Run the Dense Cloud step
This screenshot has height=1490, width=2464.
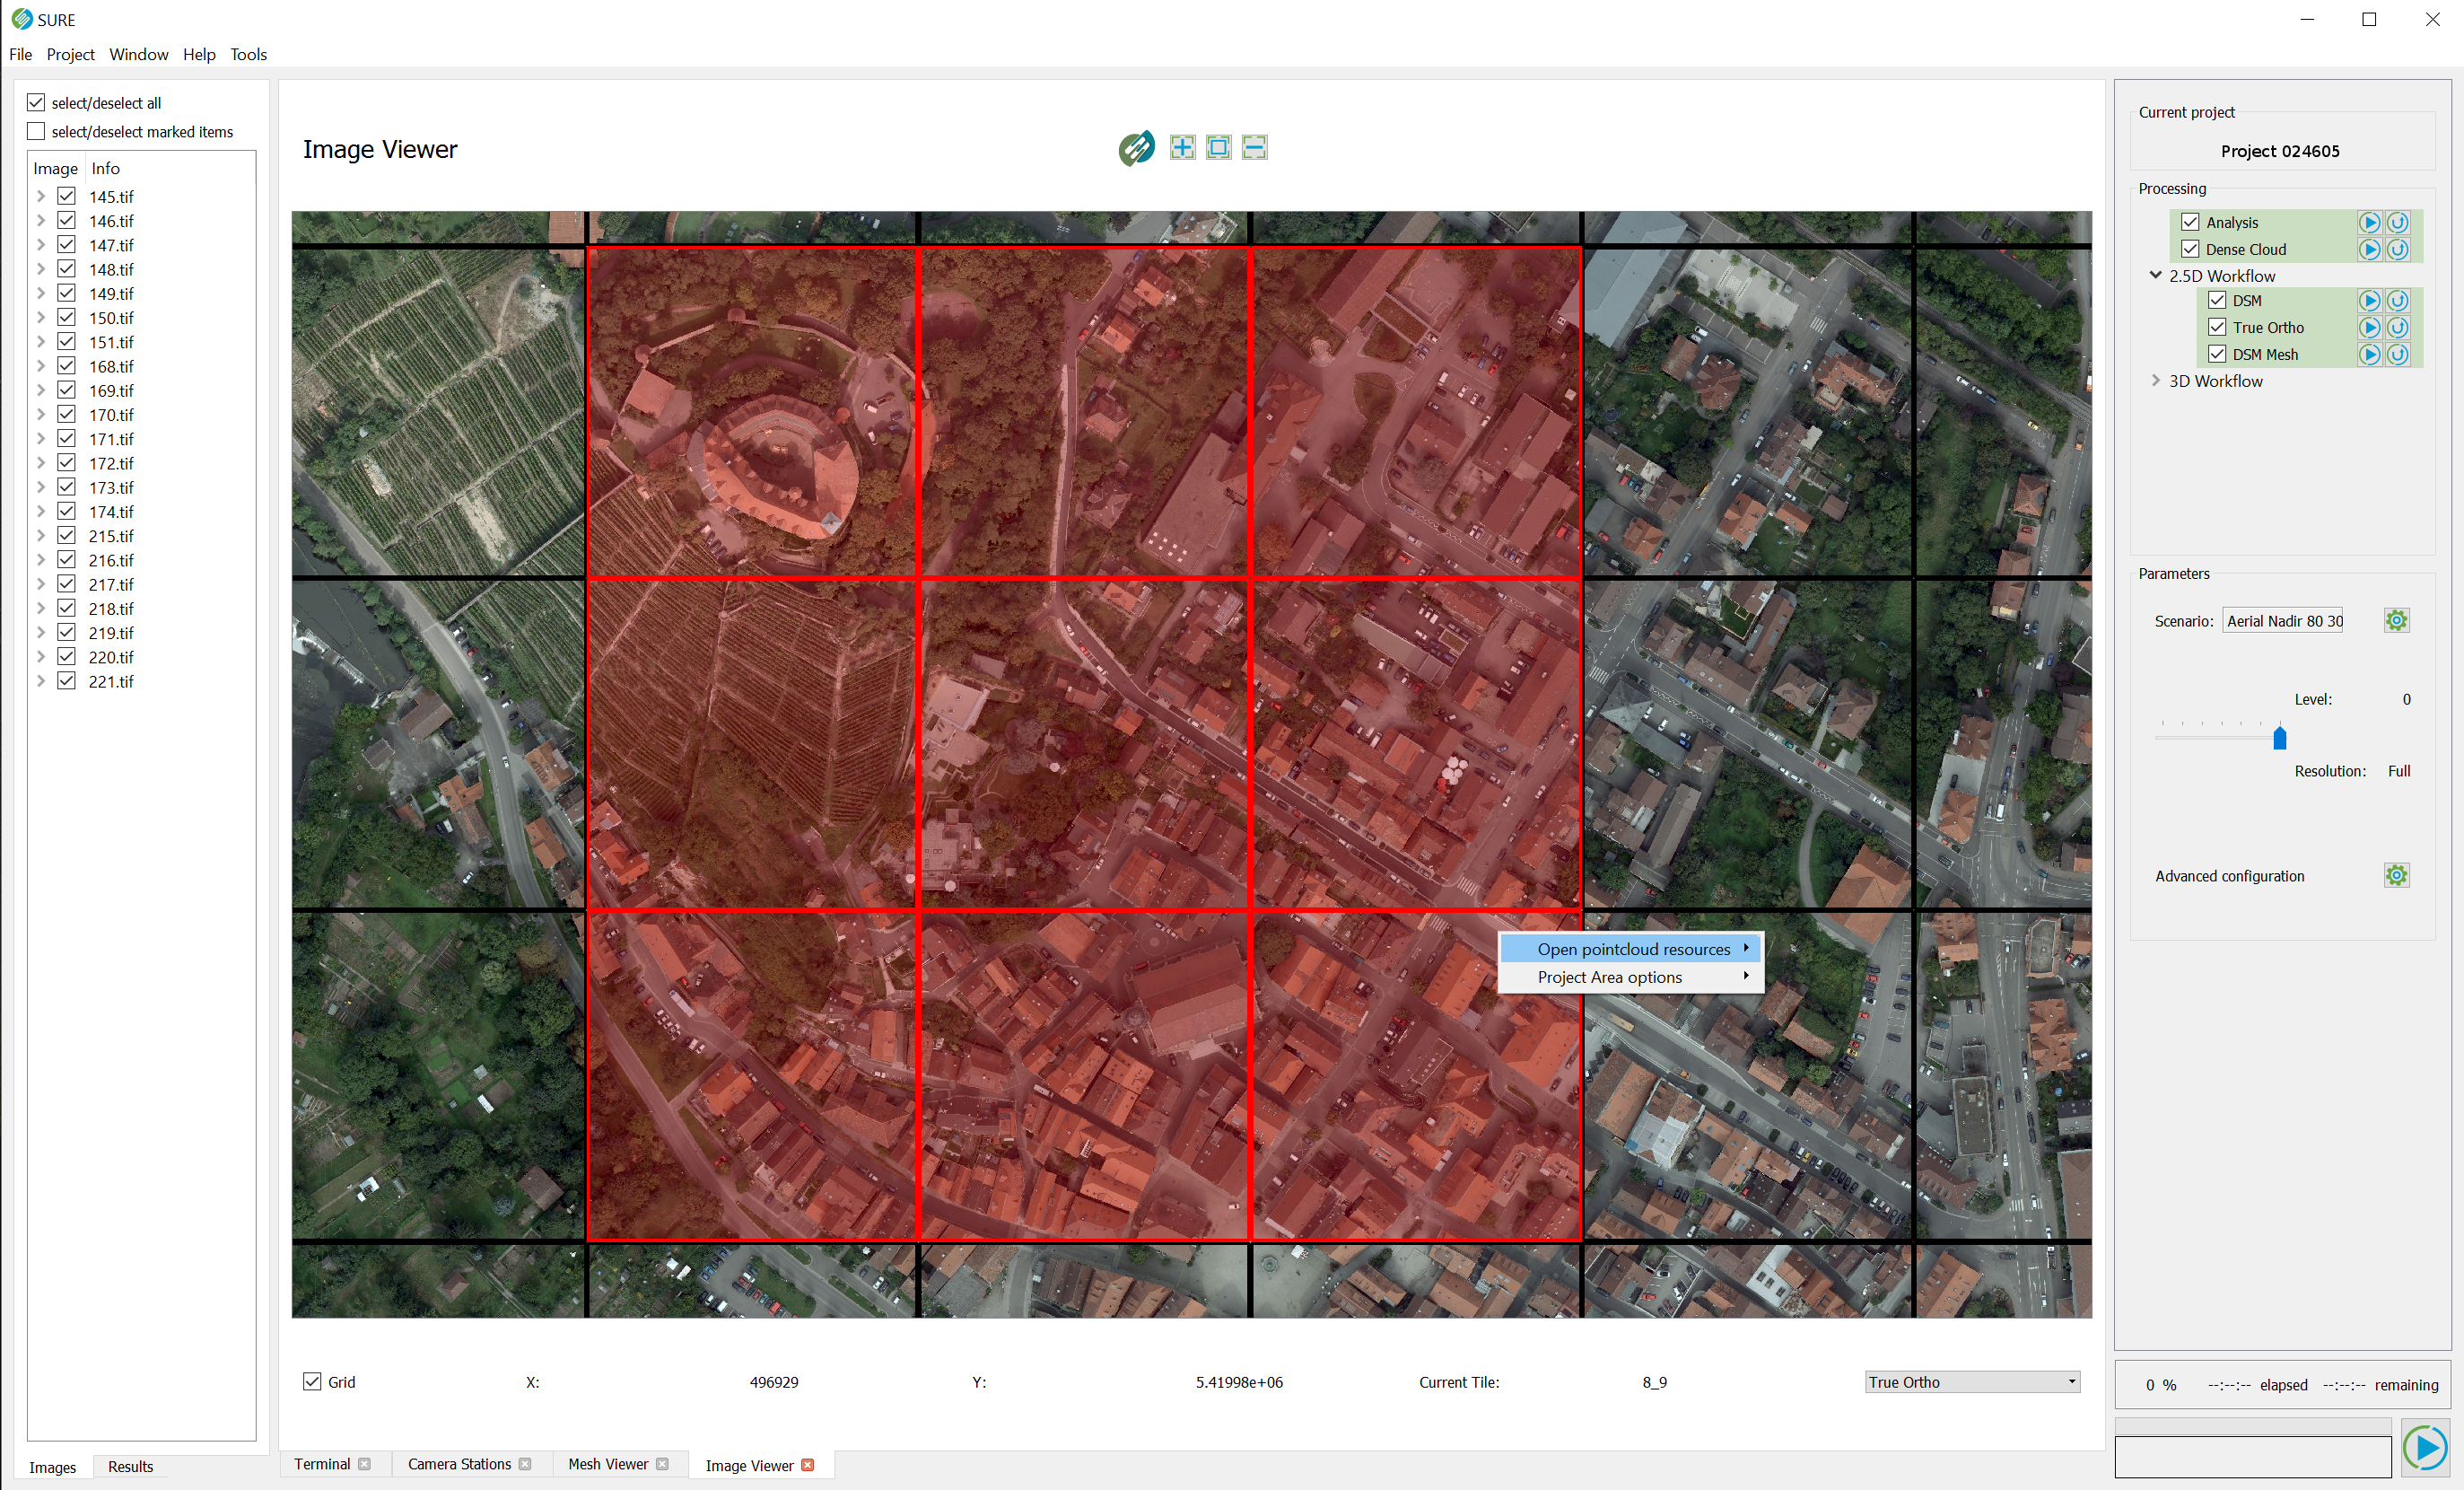tap(2369, 249)
